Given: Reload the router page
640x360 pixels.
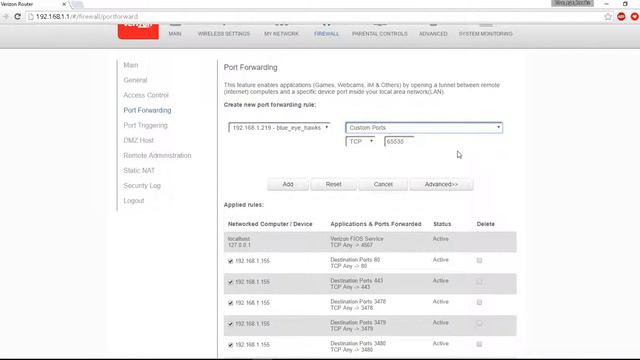Looking at the screenshot, I should [x=18, y=17].
